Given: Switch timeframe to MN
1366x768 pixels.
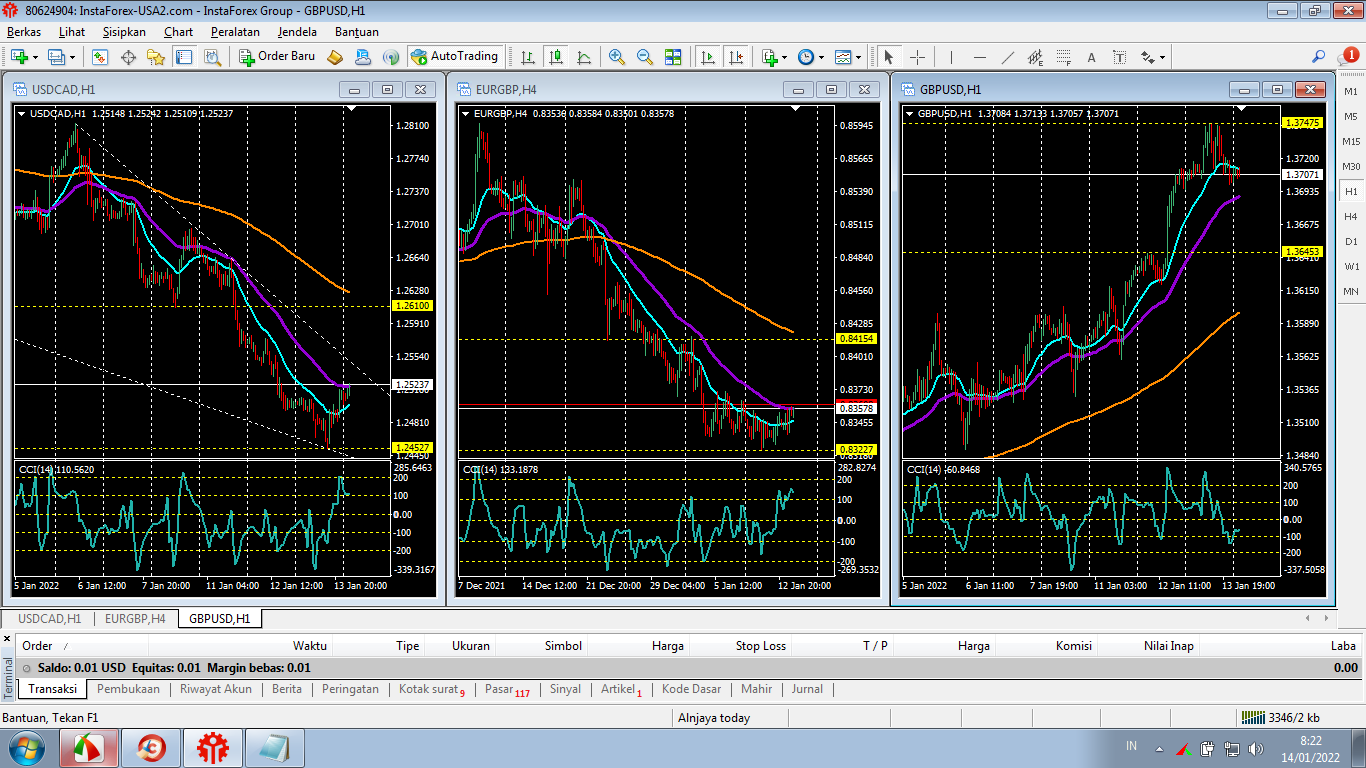Looking at the screenshot, I should (1351, 291).
